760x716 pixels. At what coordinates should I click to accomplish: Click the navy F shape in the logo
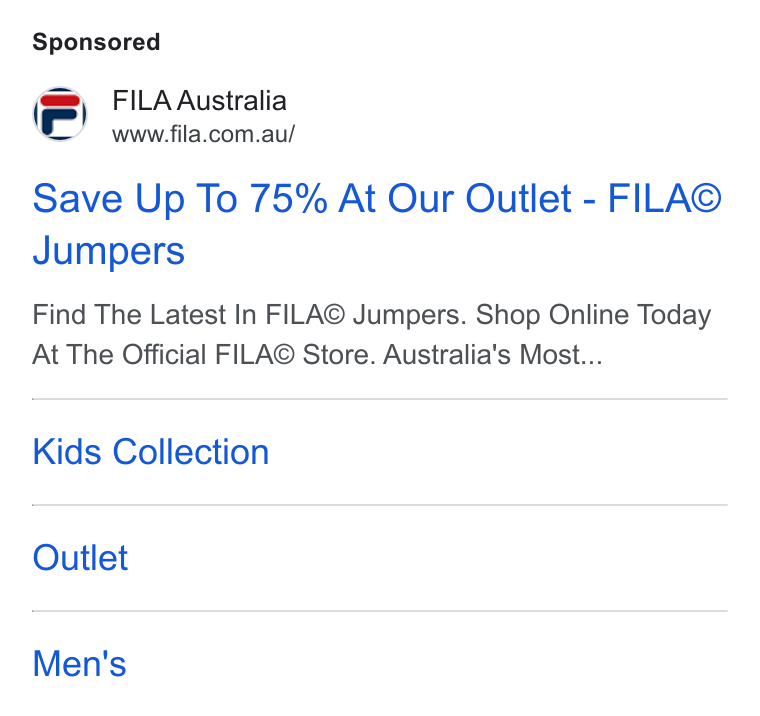[57, 122]
